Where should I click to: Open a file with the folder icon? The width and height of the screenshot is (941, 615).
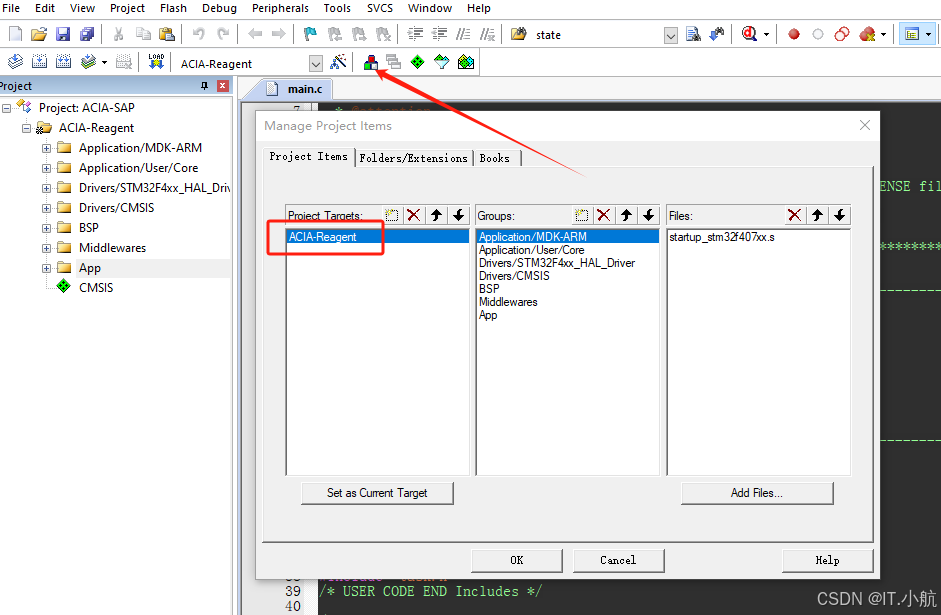[39, 34]
